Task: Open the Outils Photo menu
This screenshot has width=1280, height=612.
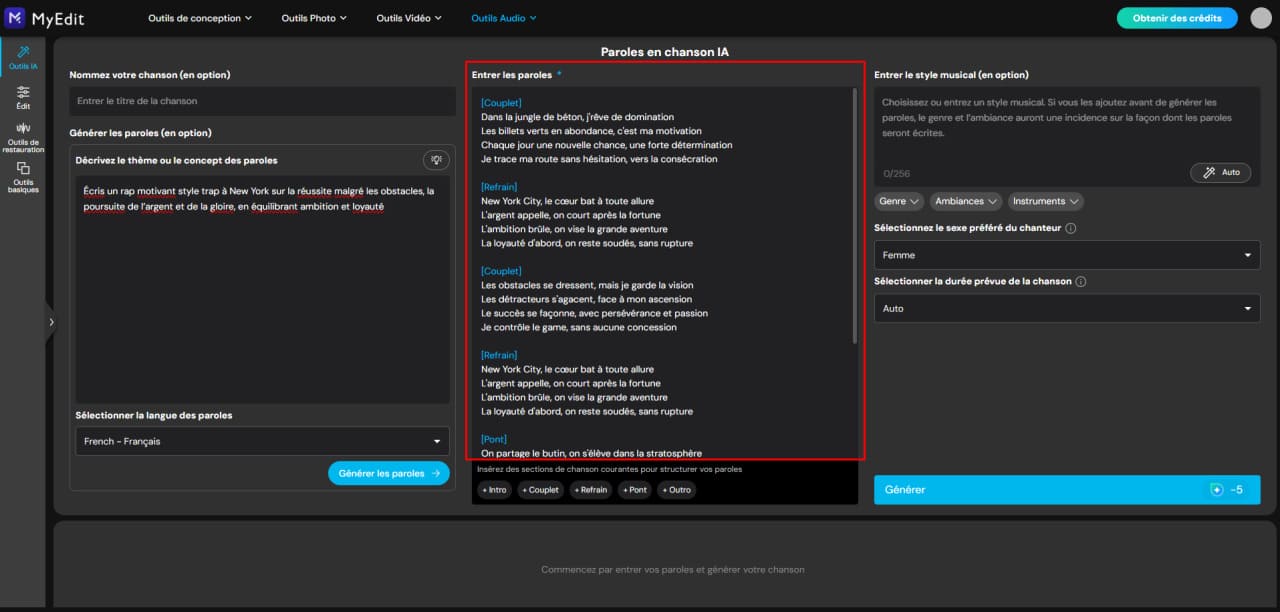Action: pyautogui.click(x=314, y=18)
